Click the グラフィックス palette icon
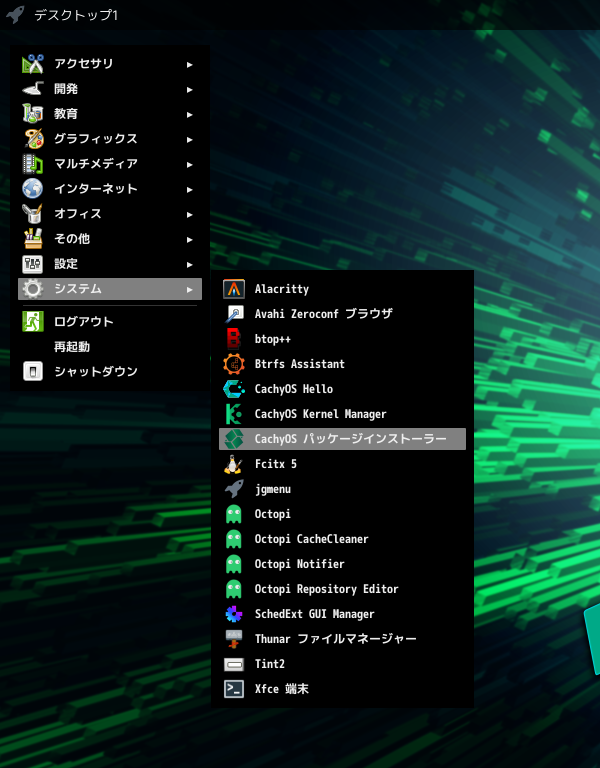This screenshot has width=600, height=768. click(33, 139)
